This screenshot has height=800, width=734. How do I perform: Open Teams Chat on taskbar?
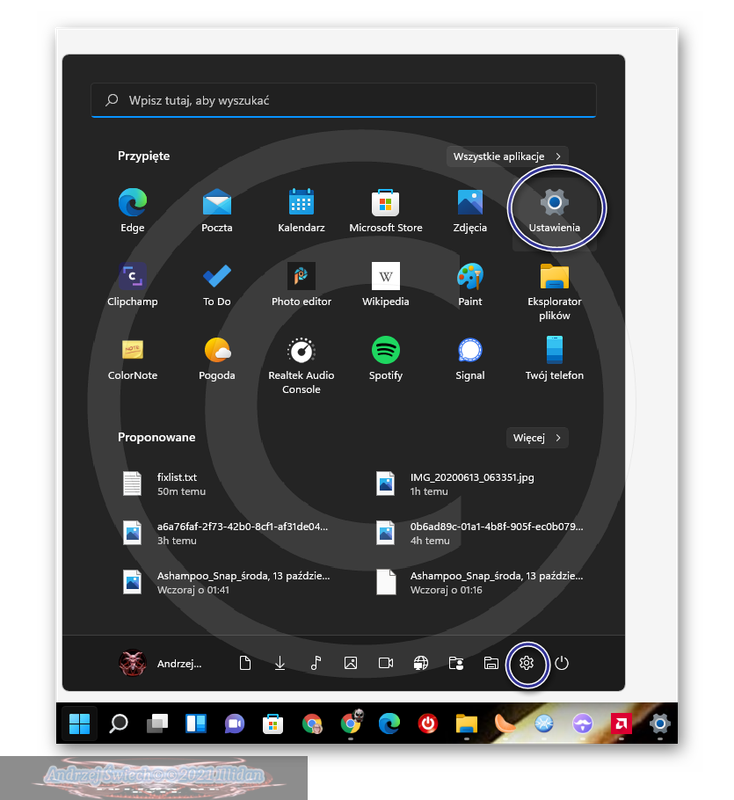[235, 723]
